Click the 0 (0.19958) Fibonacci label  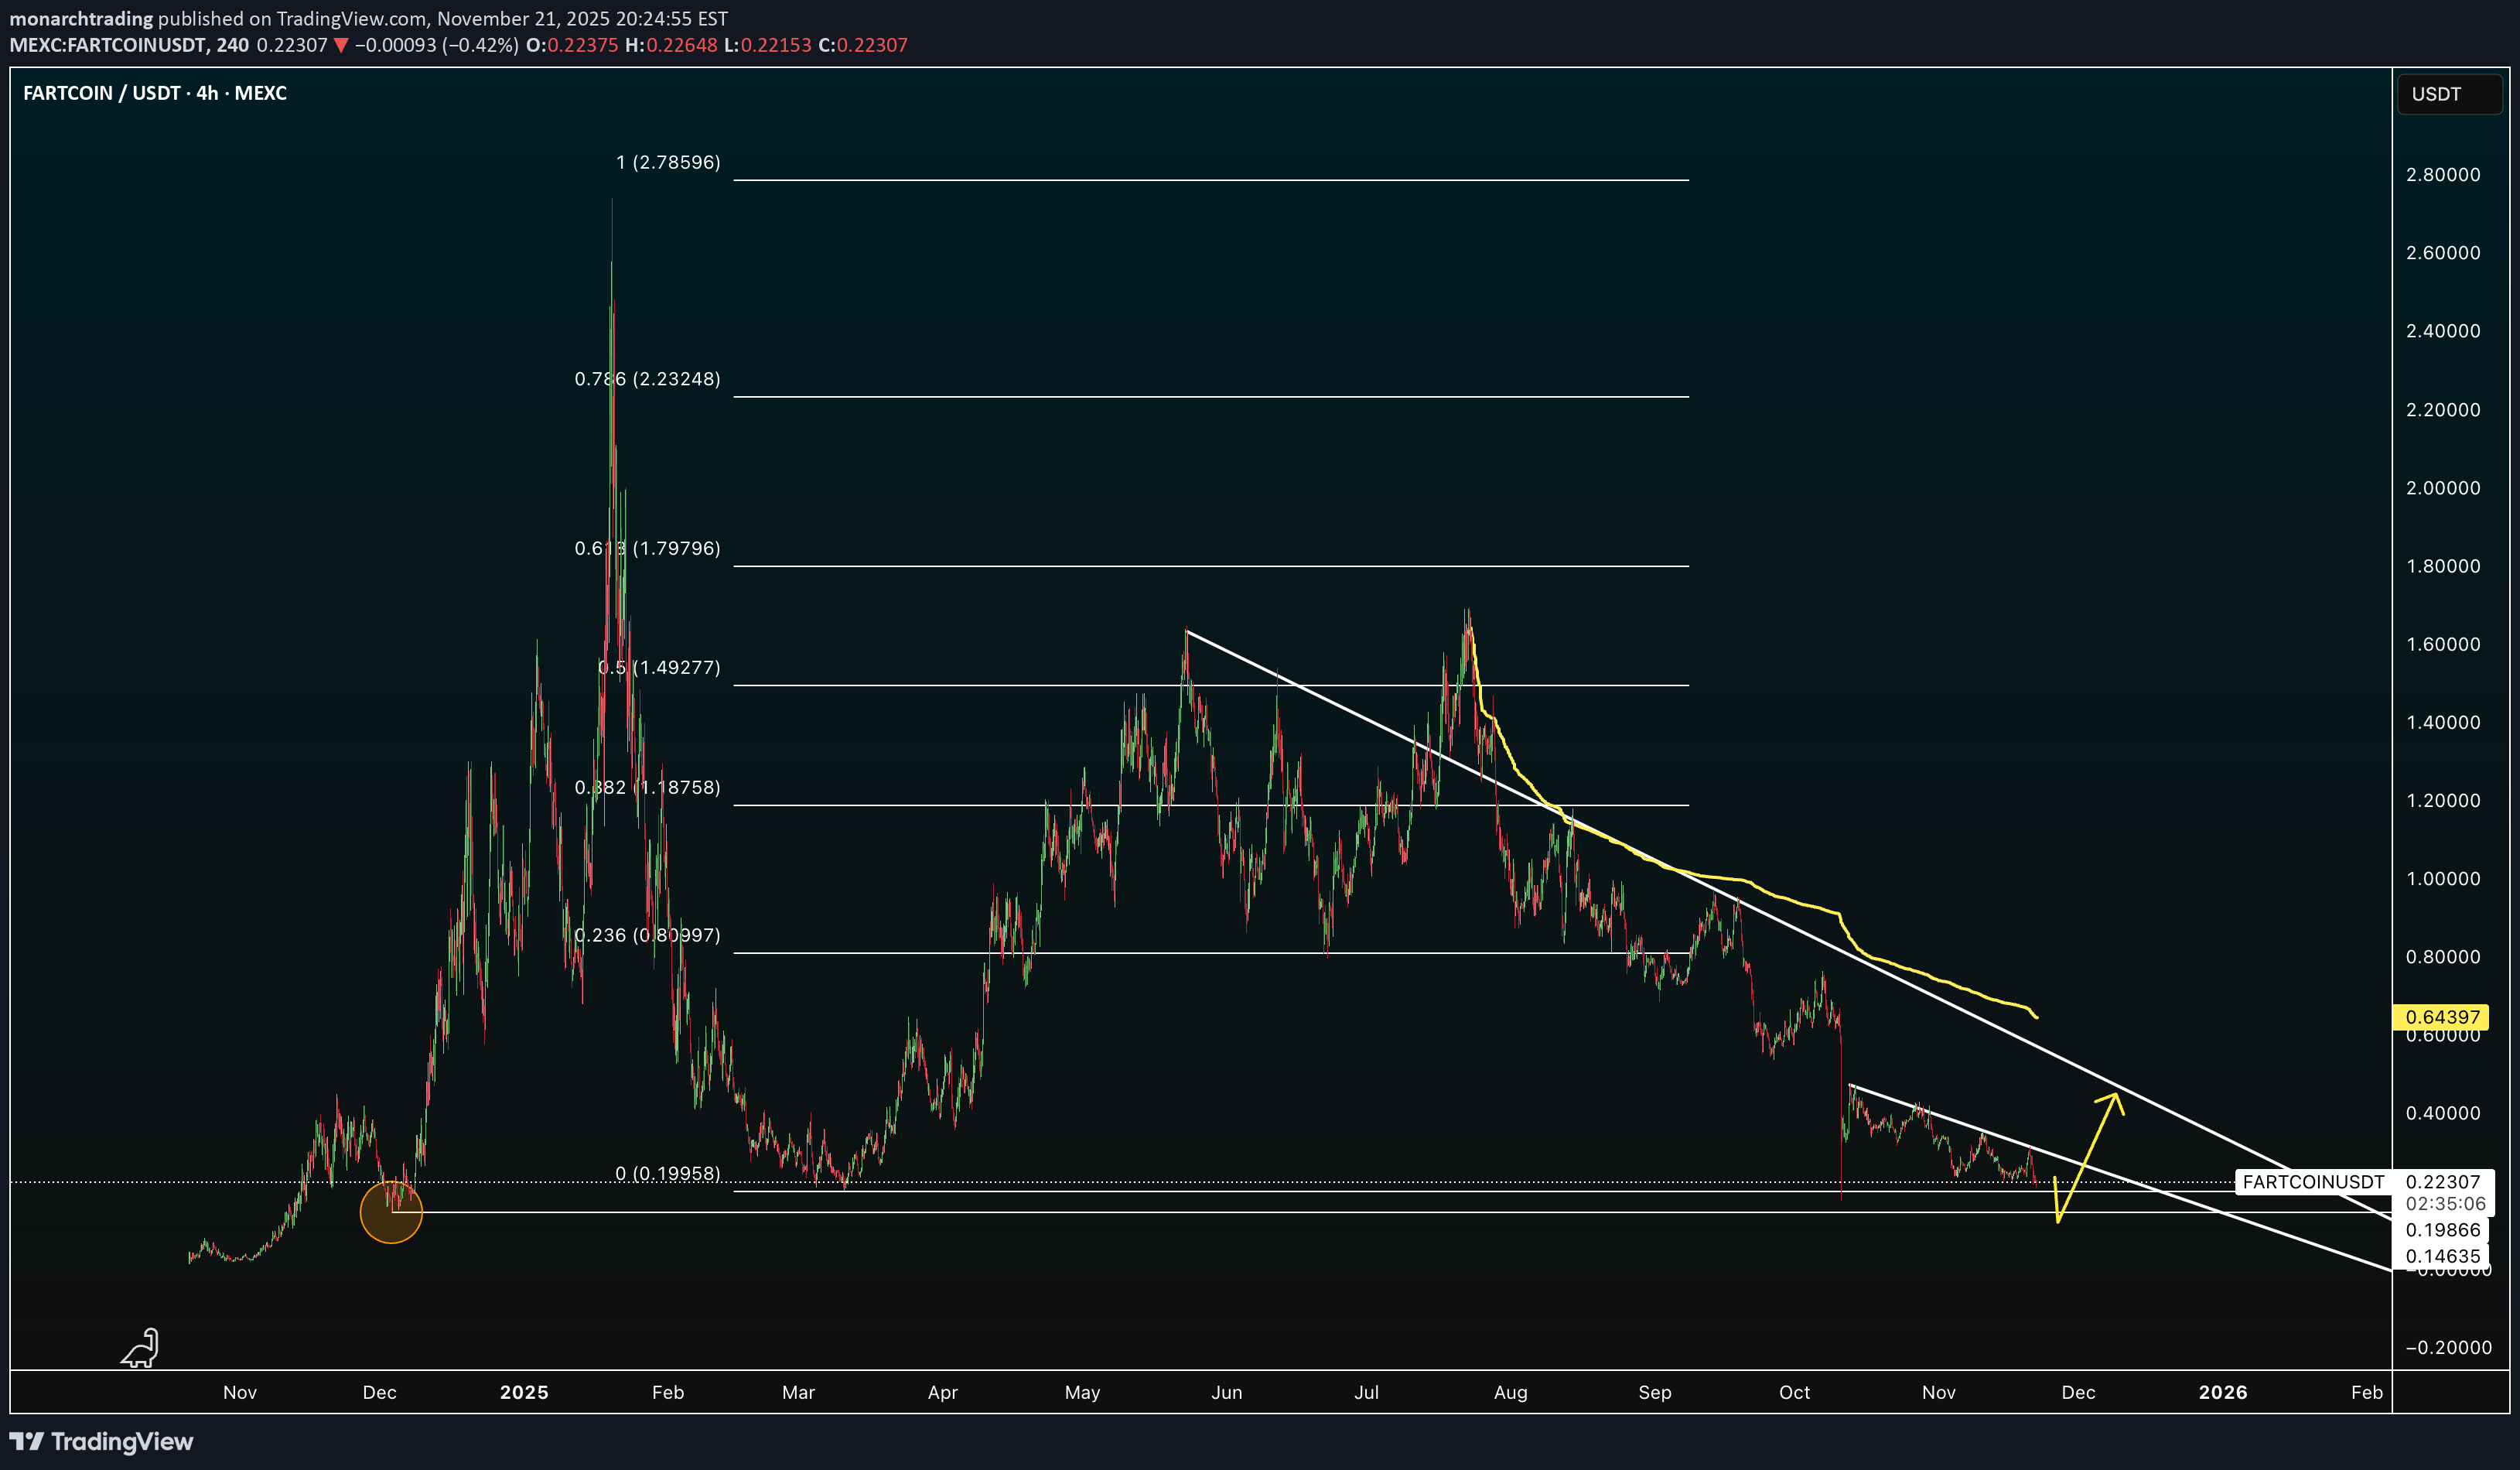(667, 1173)
